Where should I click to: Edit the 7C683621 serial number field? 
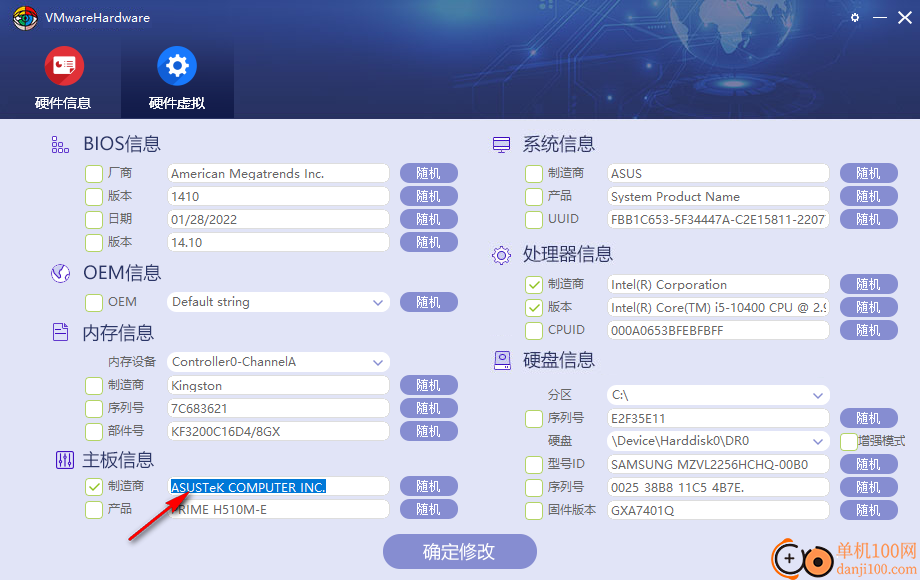click(278, 408)
